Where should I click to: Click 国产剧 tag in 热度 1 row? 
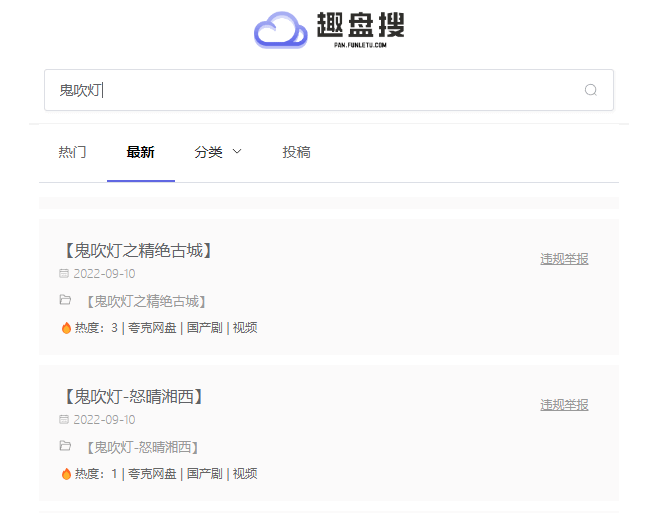(x=204, y=474)
